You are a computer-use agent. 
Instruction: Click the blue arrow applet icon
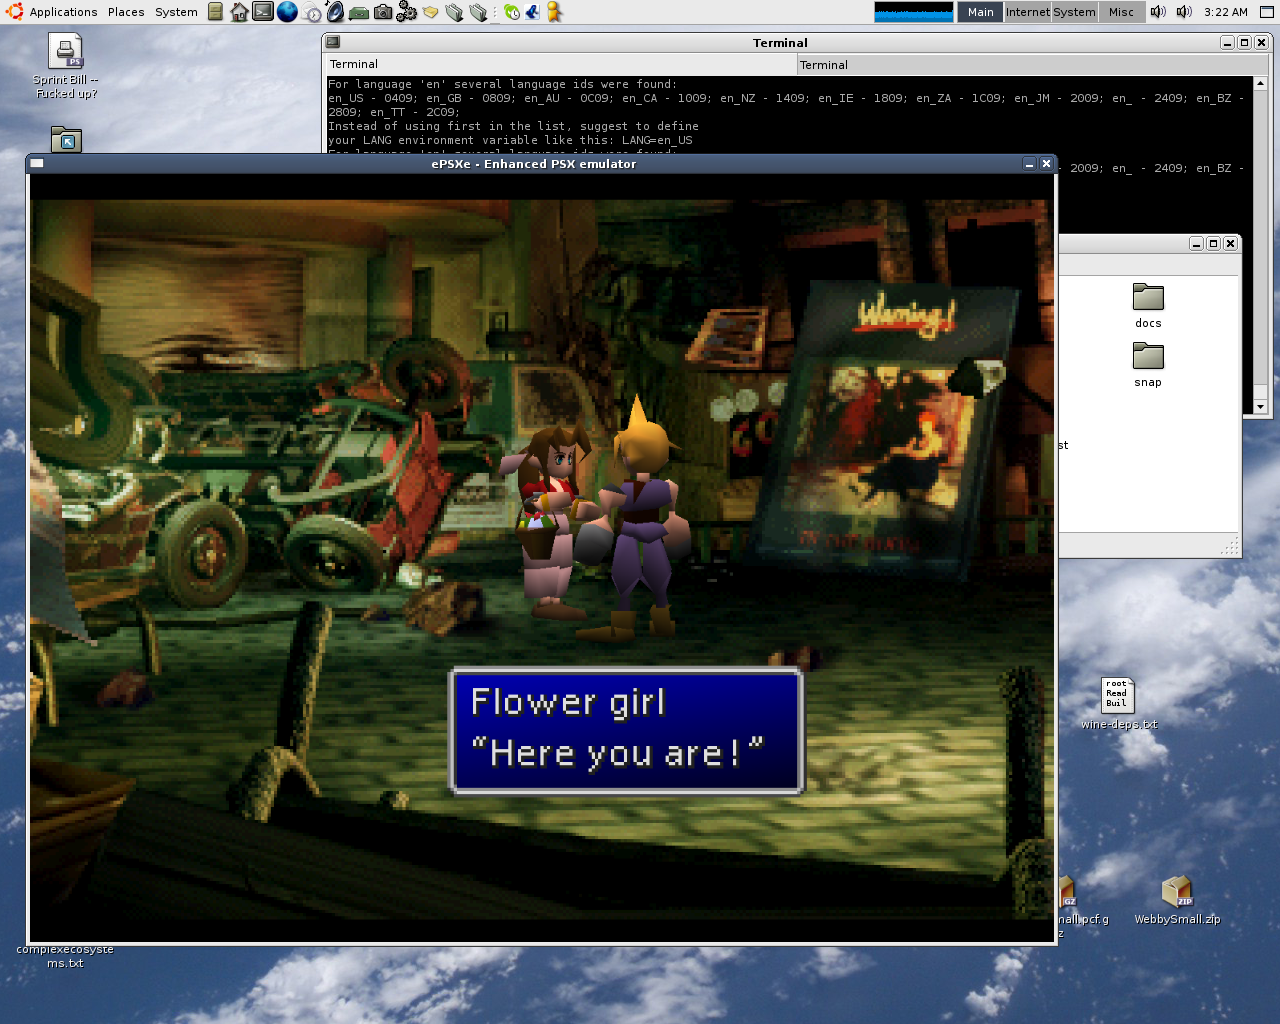coord(532,12)
